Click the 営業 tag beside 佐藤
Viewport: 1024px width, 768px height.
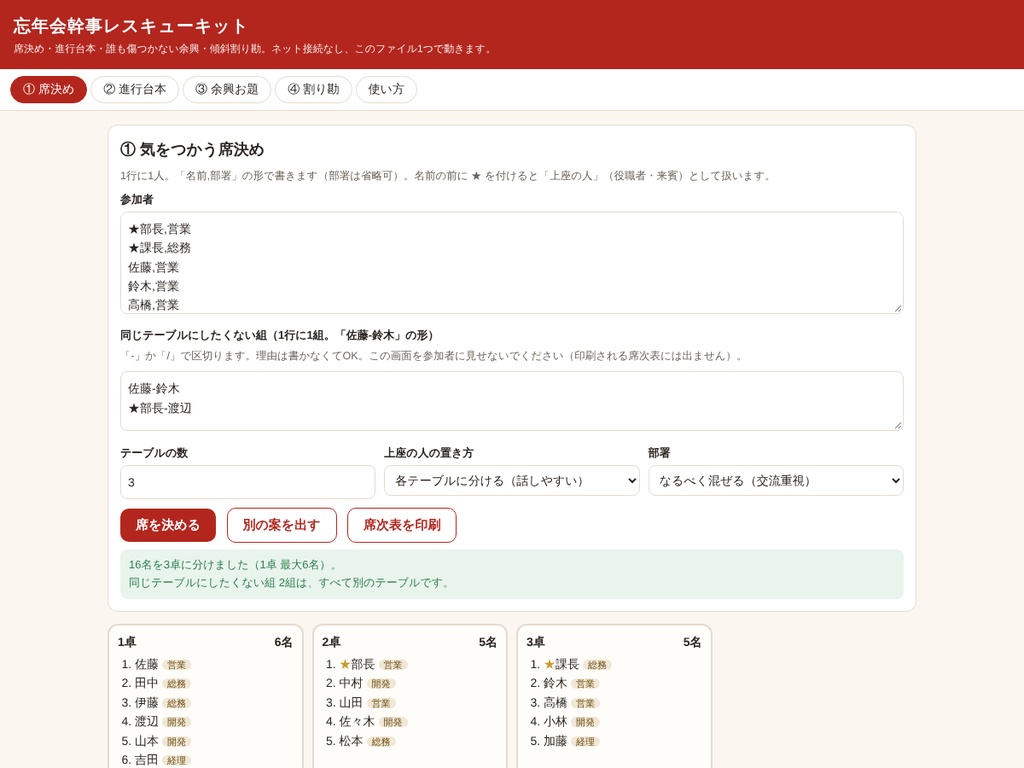pos(176,665)
